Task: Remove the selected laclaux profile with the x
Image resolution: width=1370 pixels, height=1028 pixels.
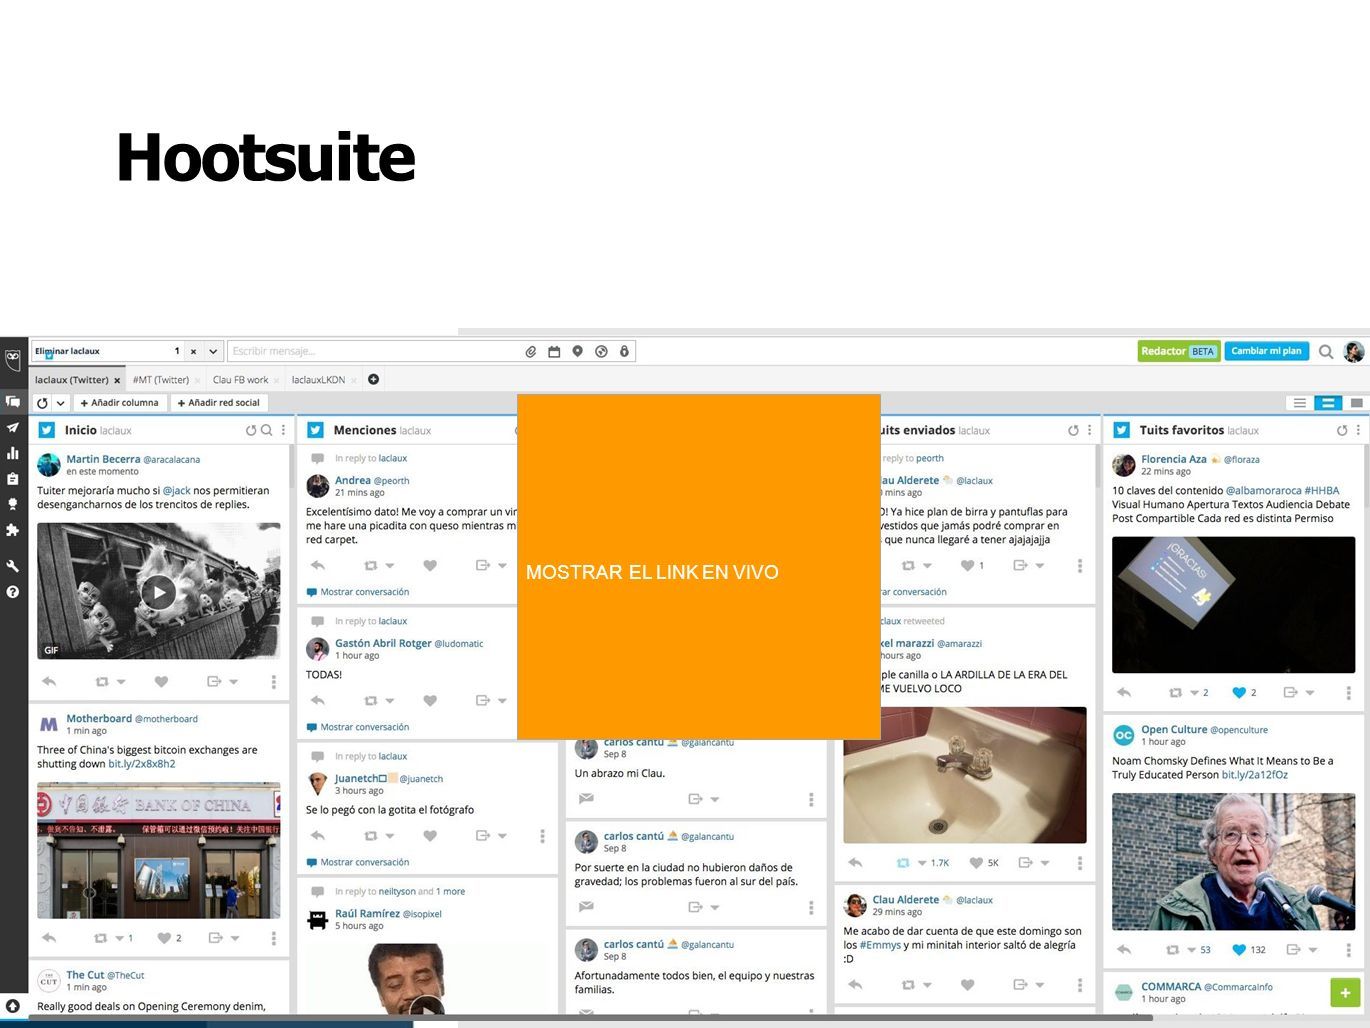Action: click(193, 351)
